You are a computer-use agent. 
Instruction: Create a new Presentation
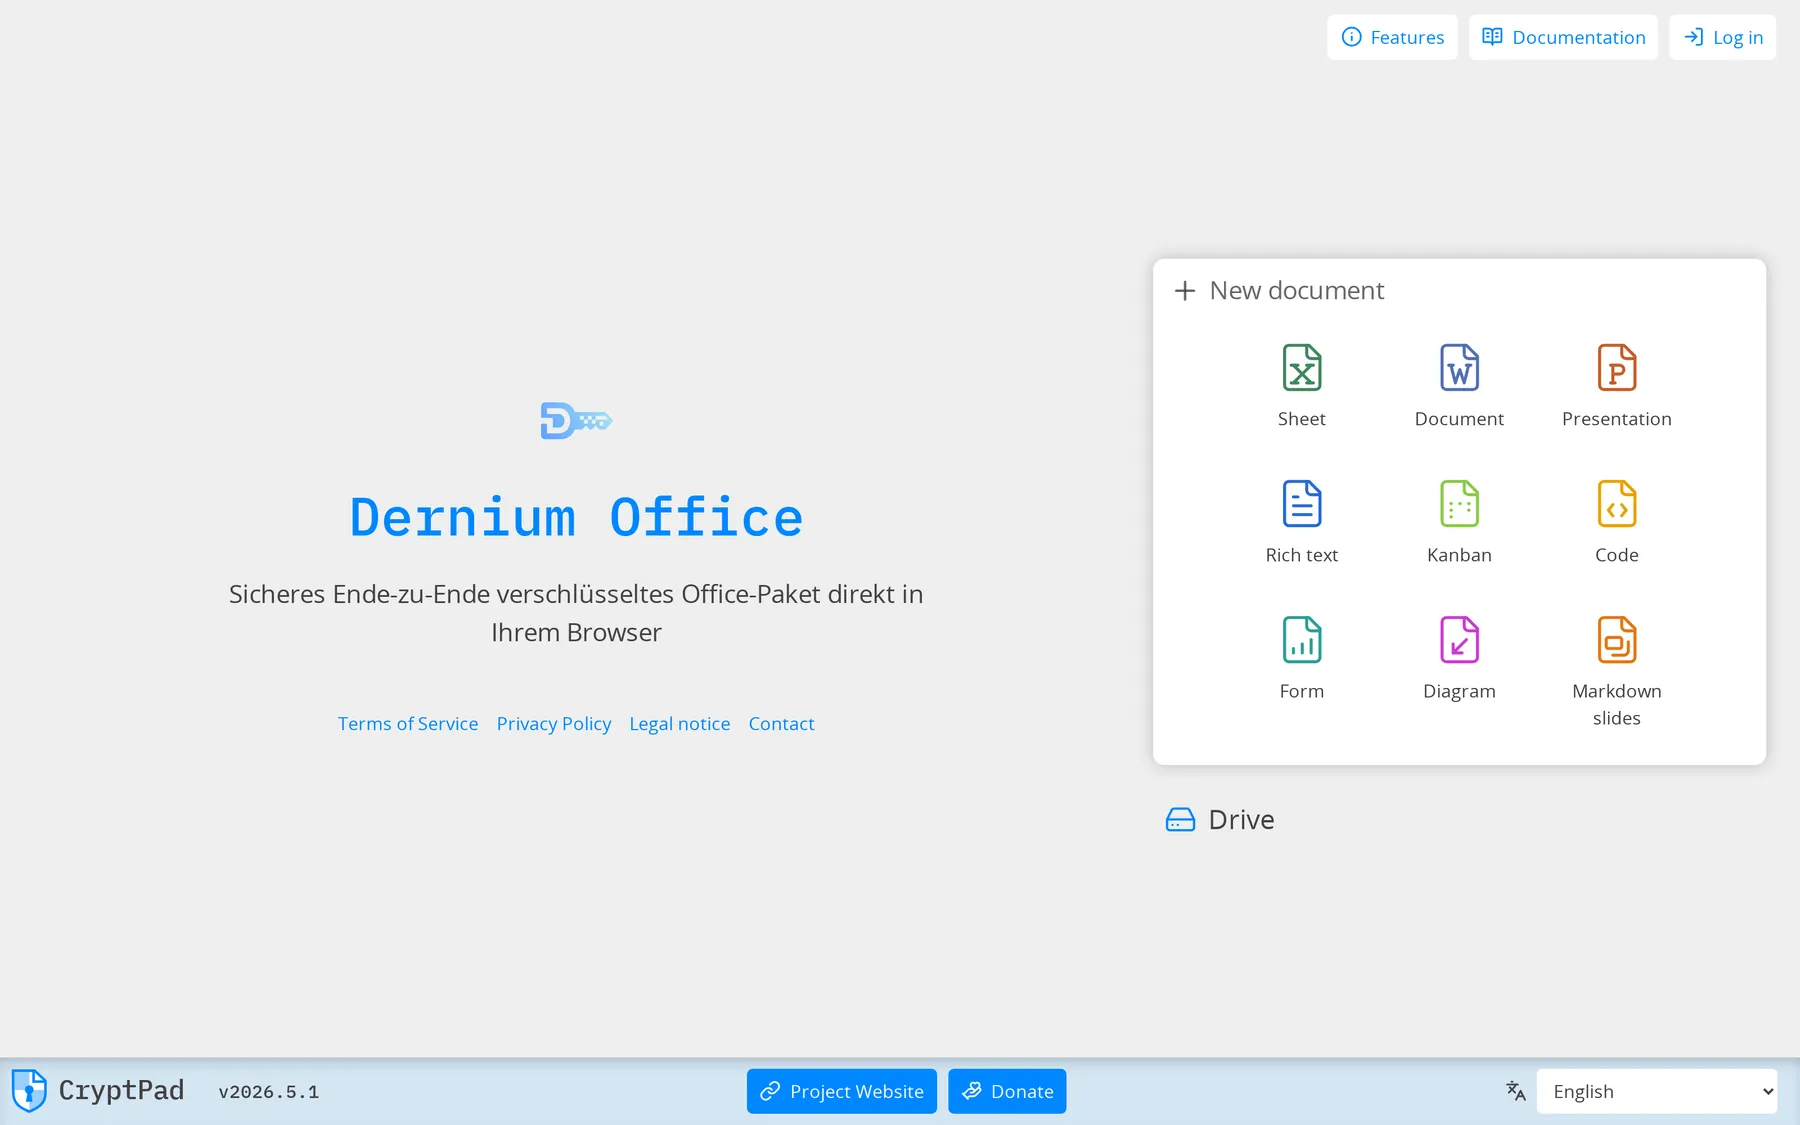click(x=1616, y=386)
